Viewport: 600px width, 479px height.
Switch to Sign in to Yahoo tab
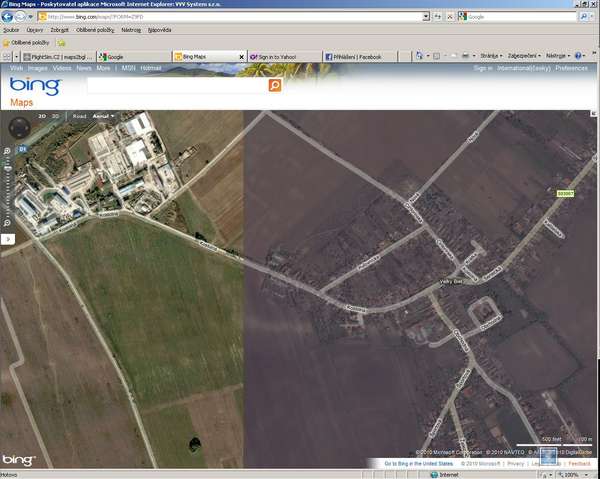tap(284, 57)
